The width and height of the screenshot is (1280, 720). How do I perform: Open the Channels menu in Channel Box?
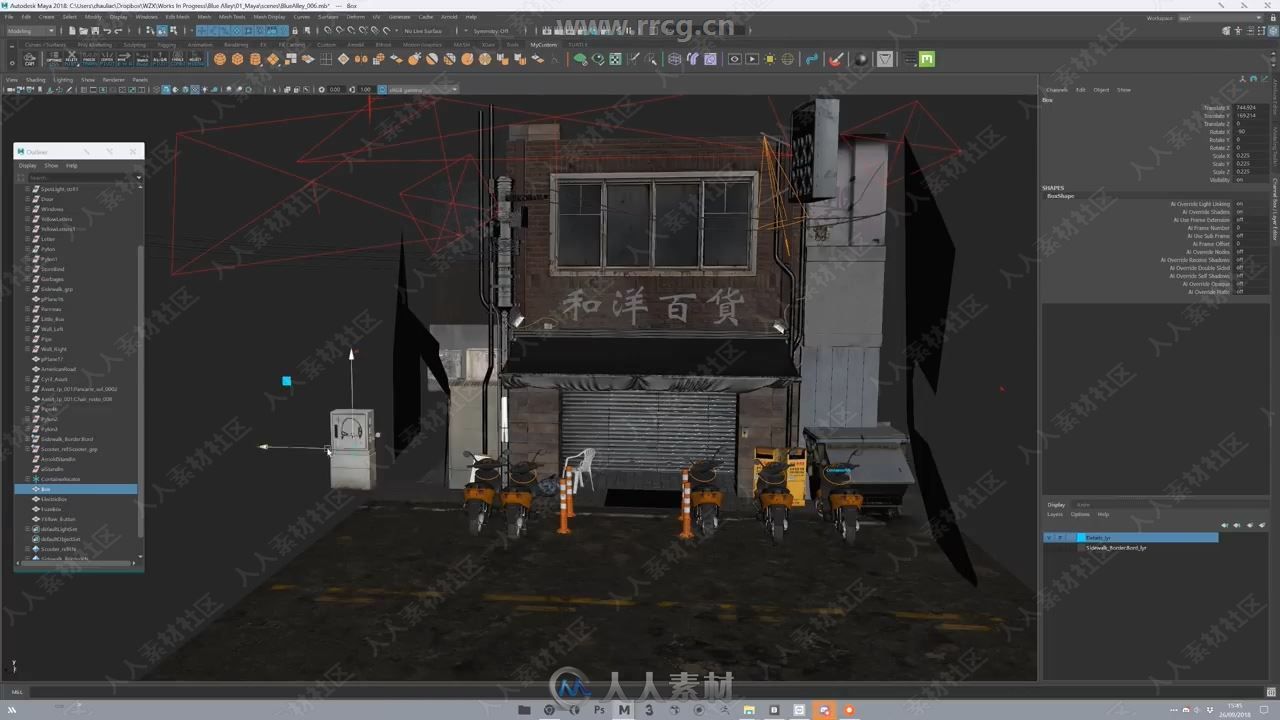click(x=1057, y=90)
